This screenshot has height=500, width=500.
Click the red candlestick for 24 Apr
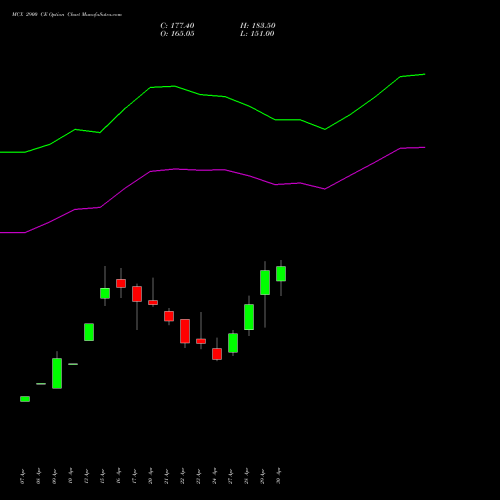pos(217,354)
